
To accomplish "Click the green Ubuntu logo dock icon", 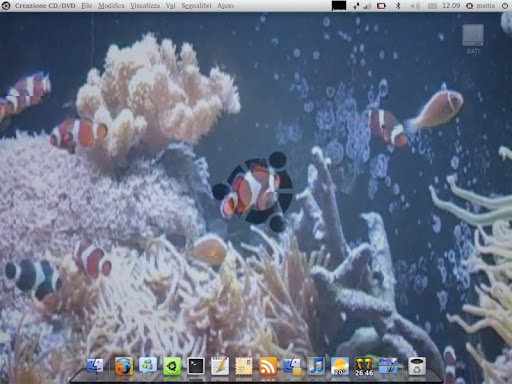I will [x=172, y=366].
